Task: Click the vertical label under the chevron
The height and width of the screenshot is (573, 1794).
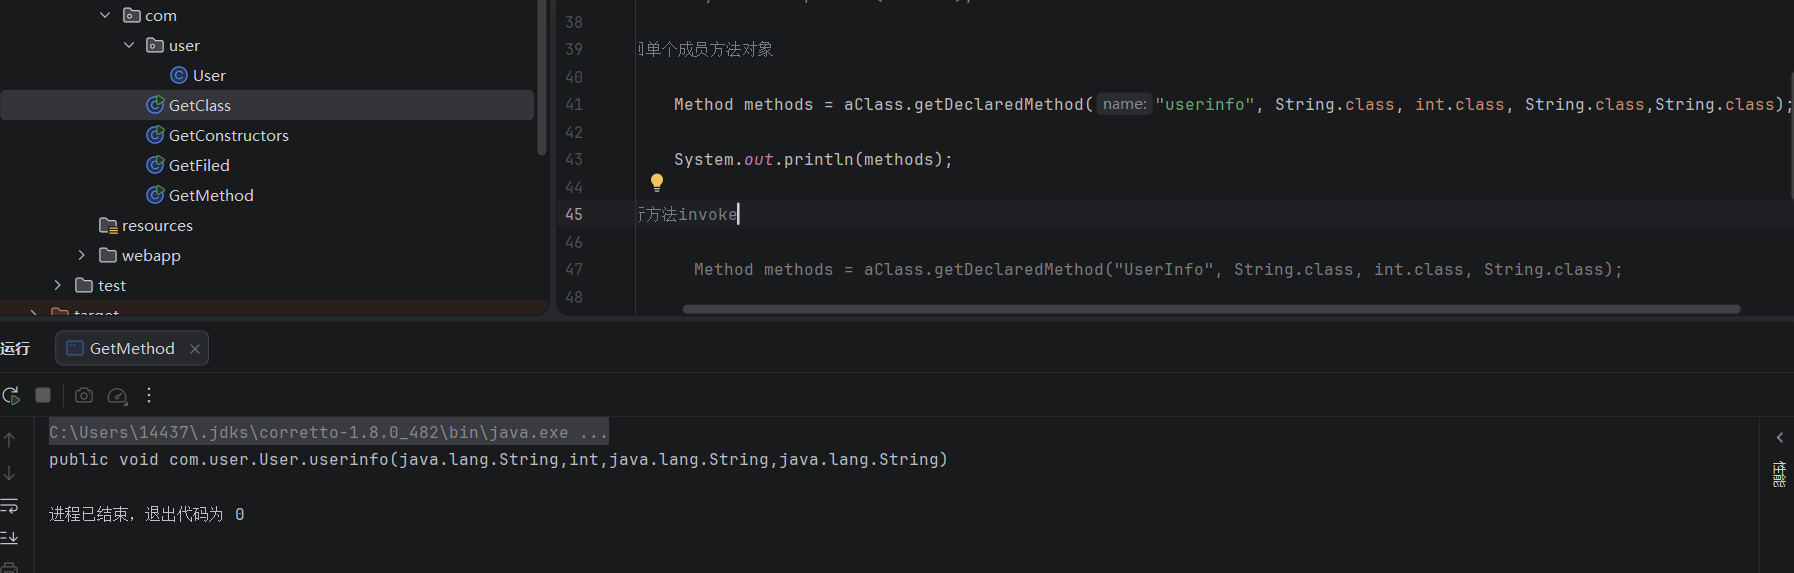Action: pyautogui.click(x=1779, y=474)
